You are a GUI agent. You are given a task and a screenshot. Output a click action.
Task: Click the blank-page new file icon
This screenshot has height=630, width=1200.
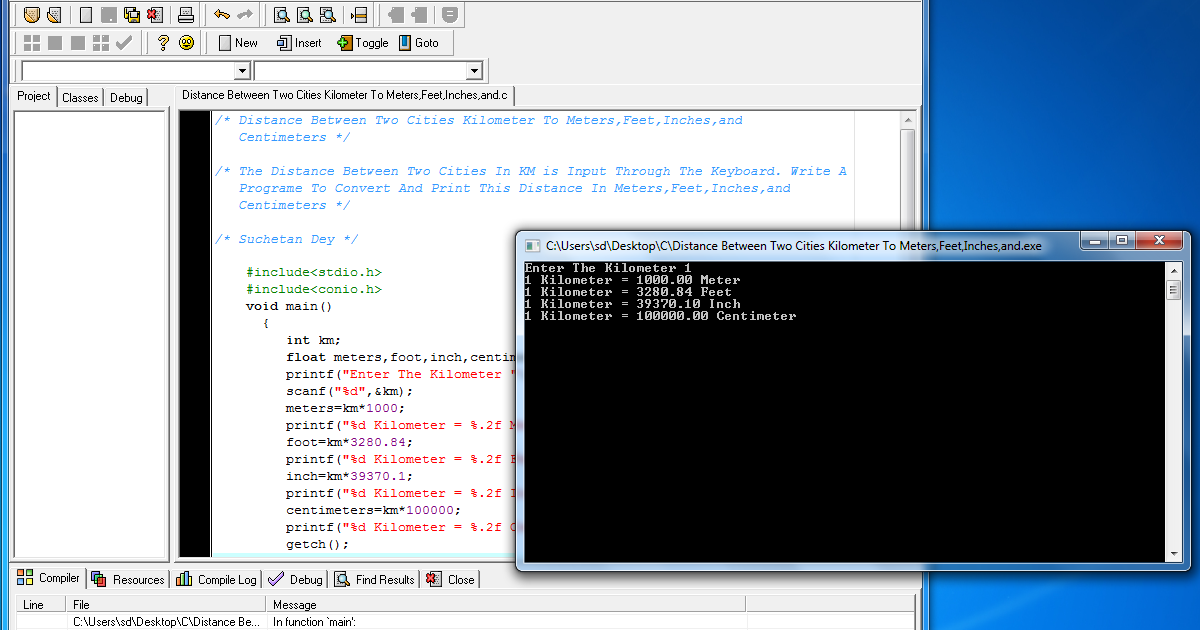(86, 15)
